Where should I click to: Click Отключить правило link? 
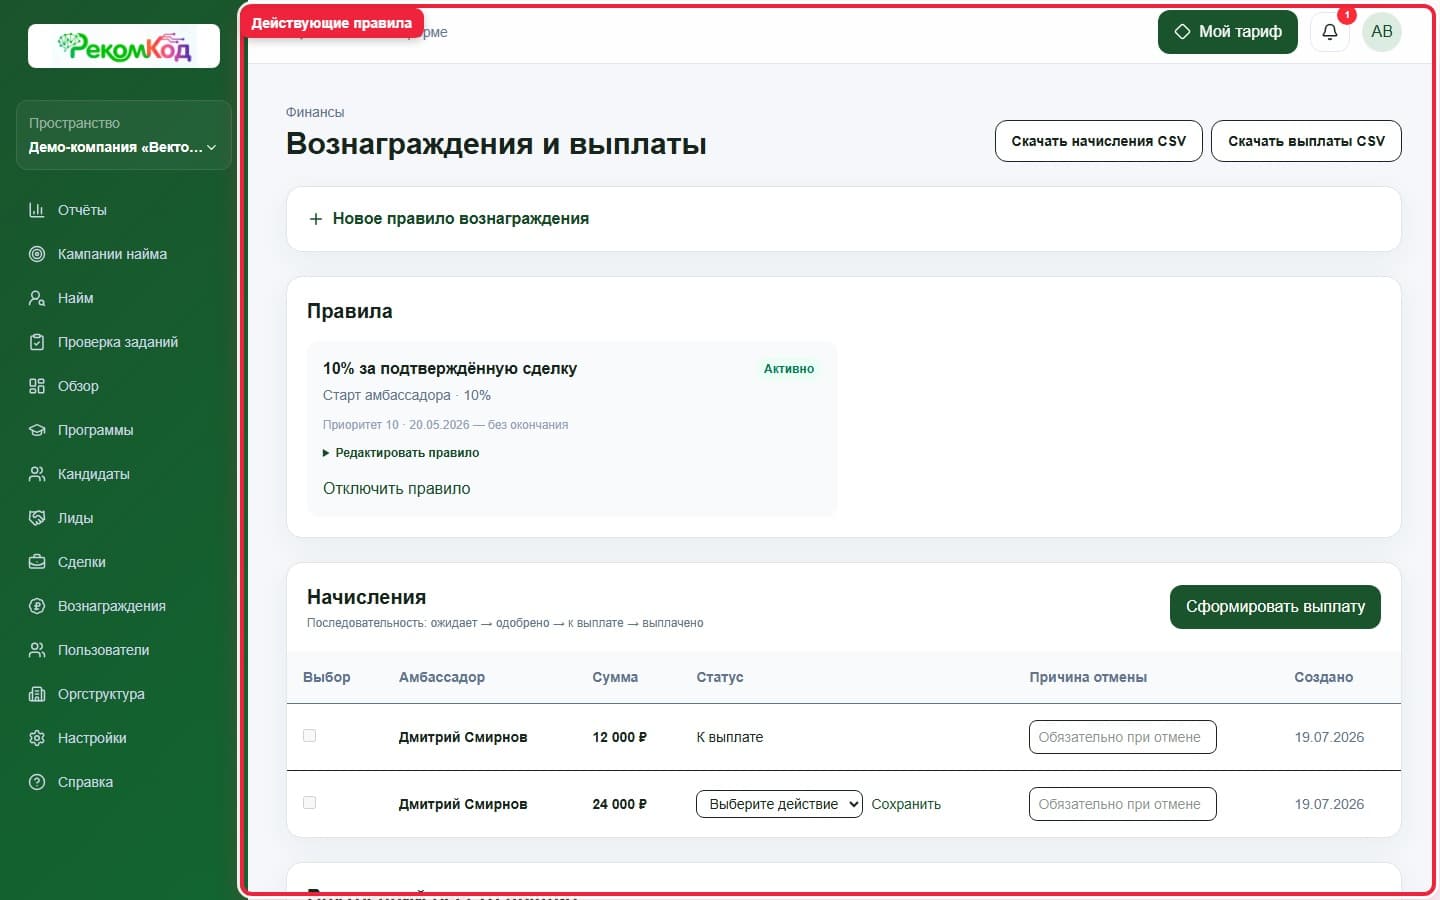(x=396, y=489)
